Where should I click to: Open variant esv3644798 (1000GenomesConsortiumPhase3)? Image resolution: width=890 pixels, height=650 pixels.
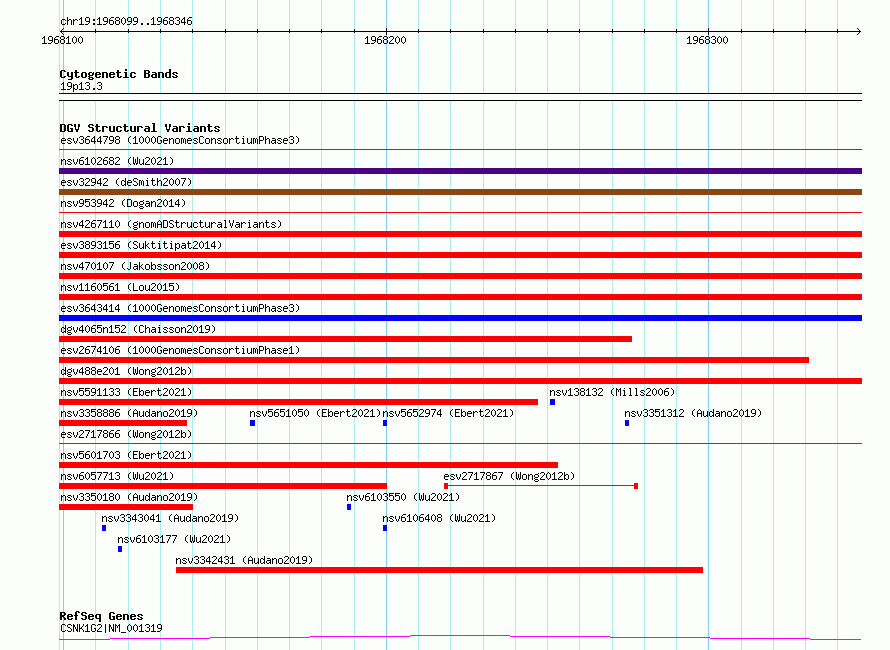(180, 140)
